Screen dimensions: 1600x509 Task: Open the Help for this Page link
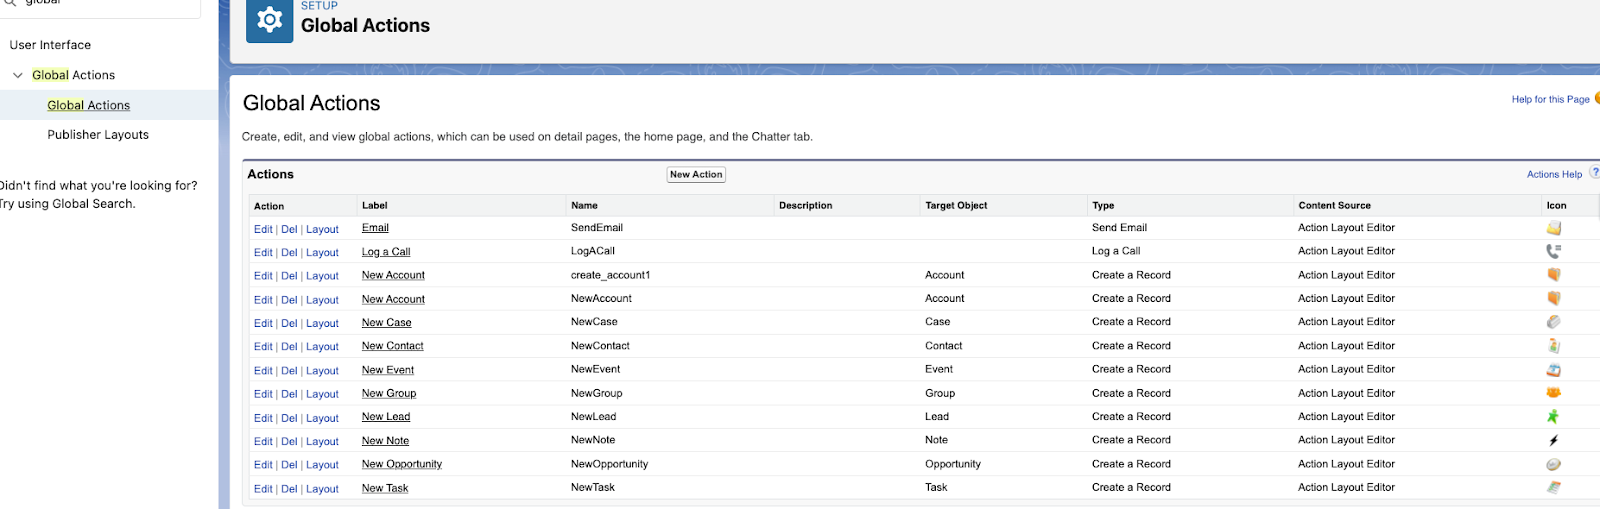[x=1550, y=99]
